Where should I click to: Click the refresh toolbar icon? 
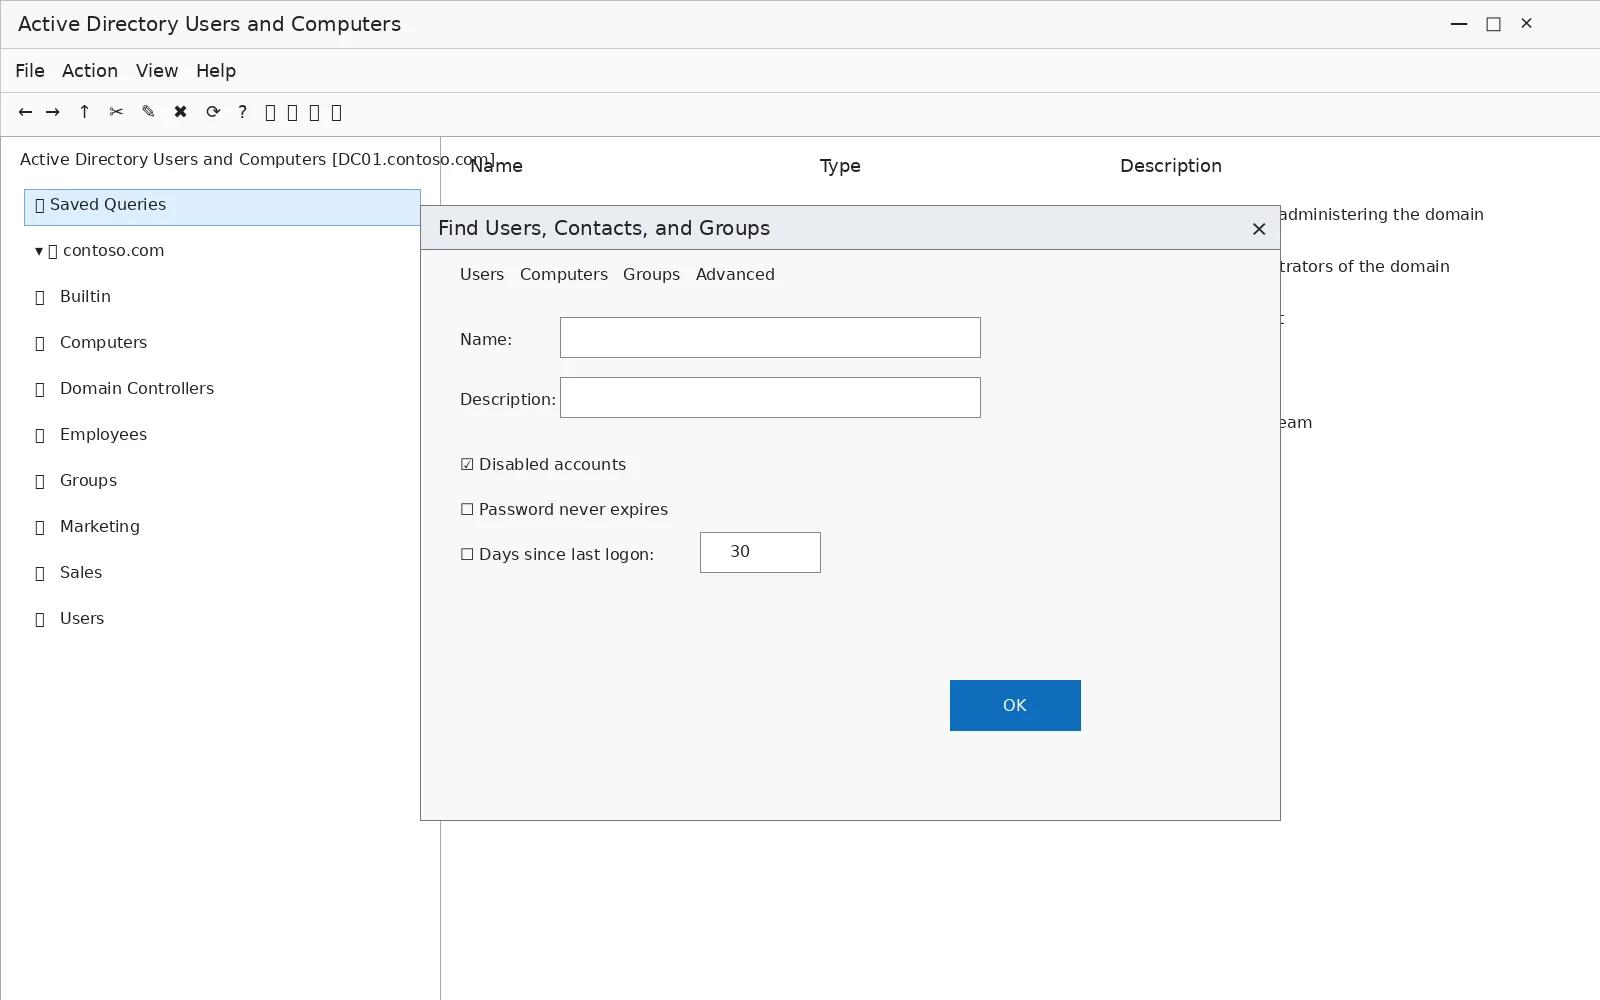pyautogui.click(x=213, y=112)
